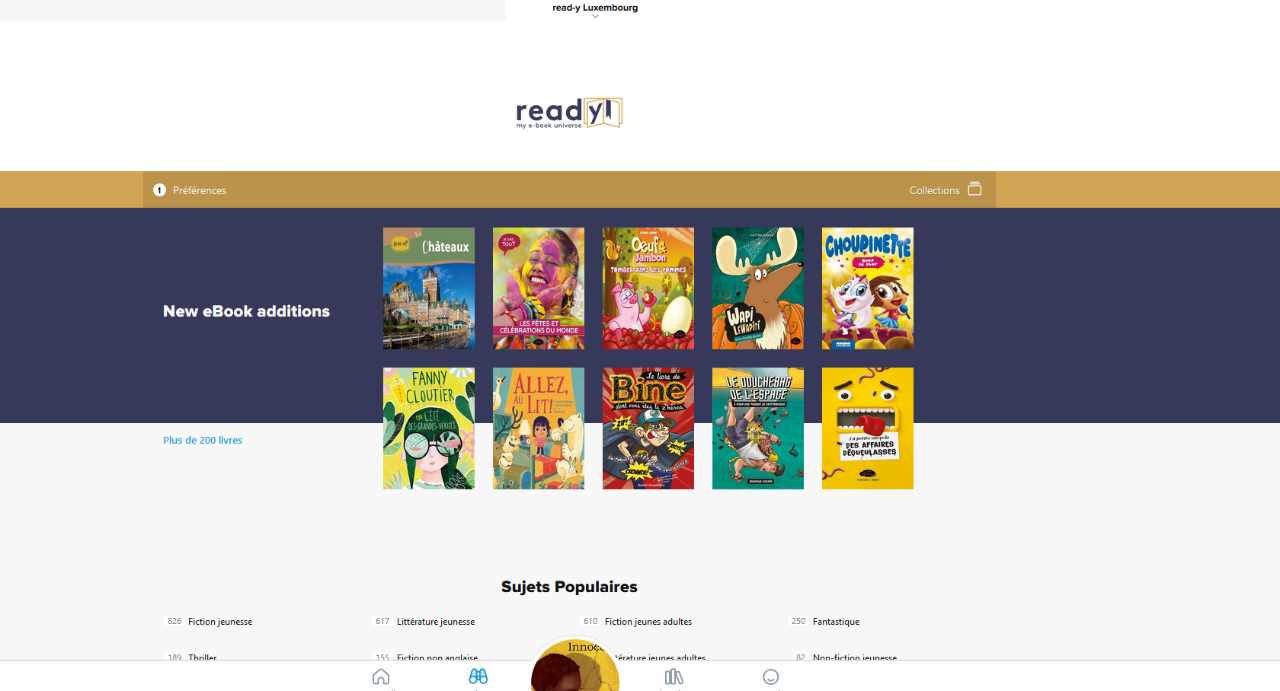
Task: Open Le Douchebag de l'espace cover
Action: coord(758,428)
